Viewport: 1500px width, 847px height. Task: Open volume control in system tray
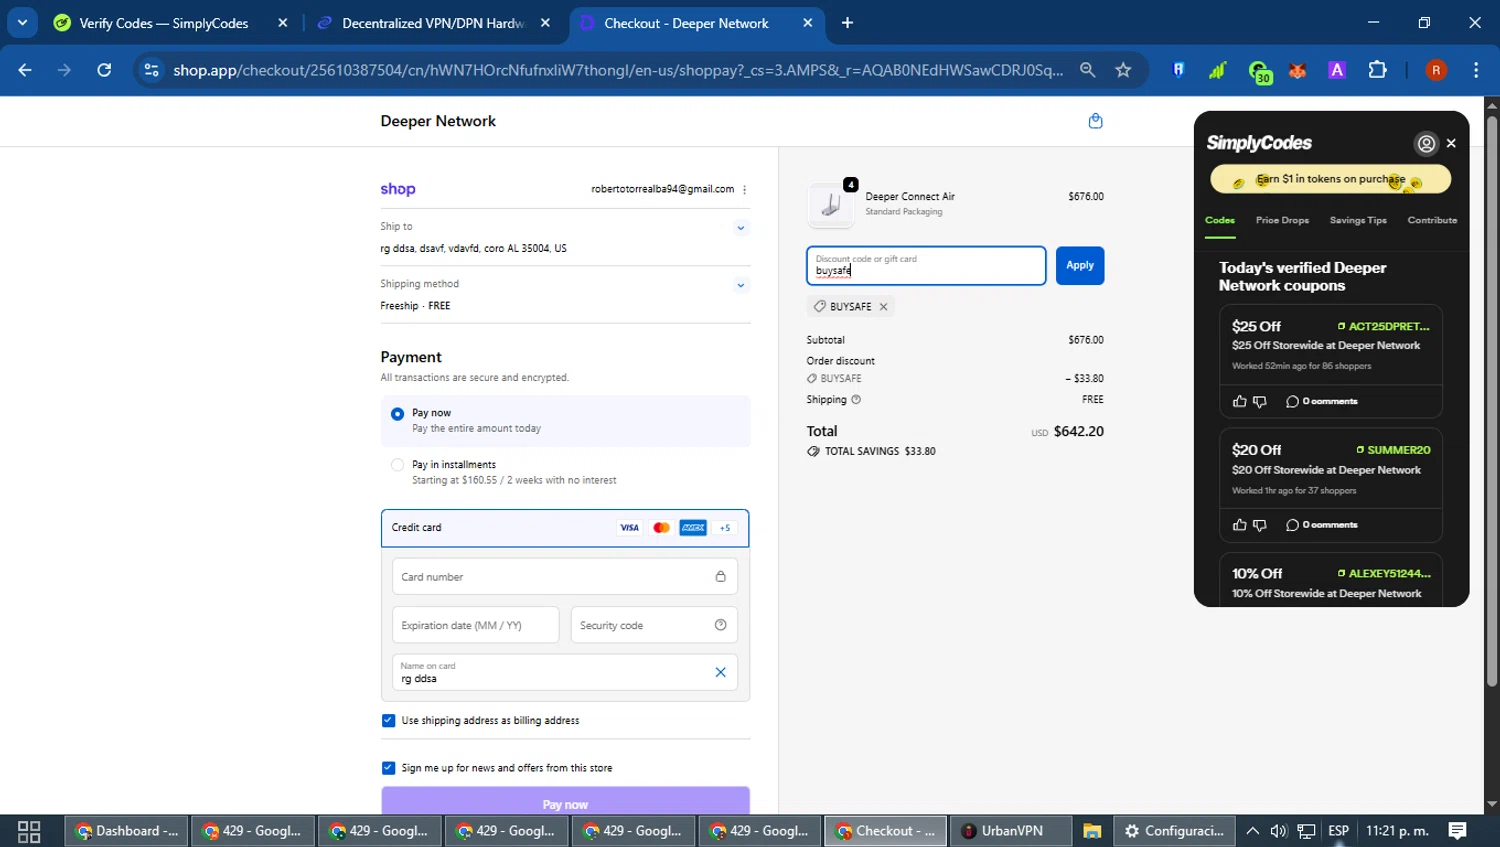click(x=1278, y=831)
